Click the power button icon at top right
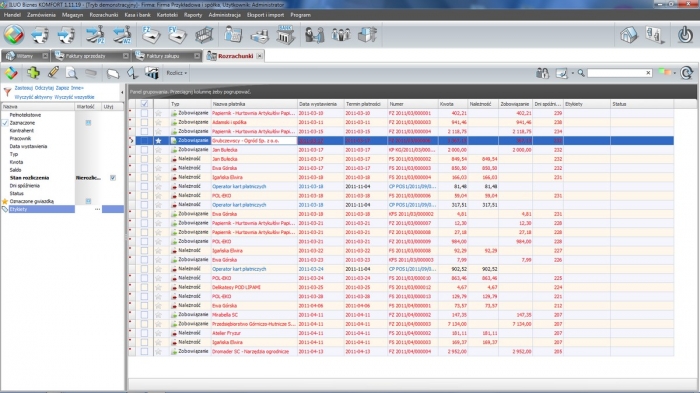 (x=685, y=35)
